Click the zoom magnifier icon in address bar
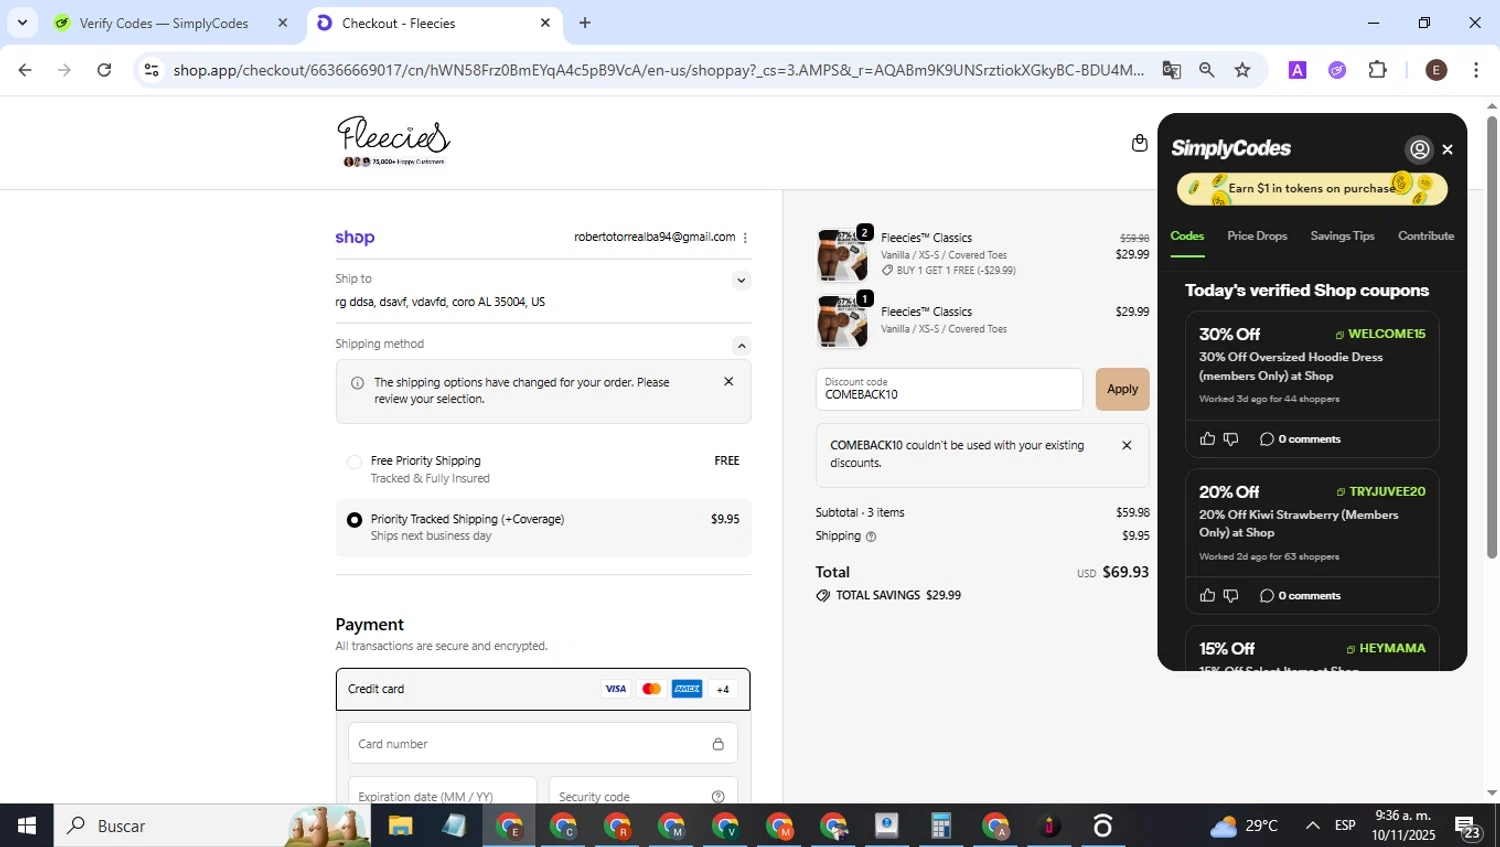 1207,70
